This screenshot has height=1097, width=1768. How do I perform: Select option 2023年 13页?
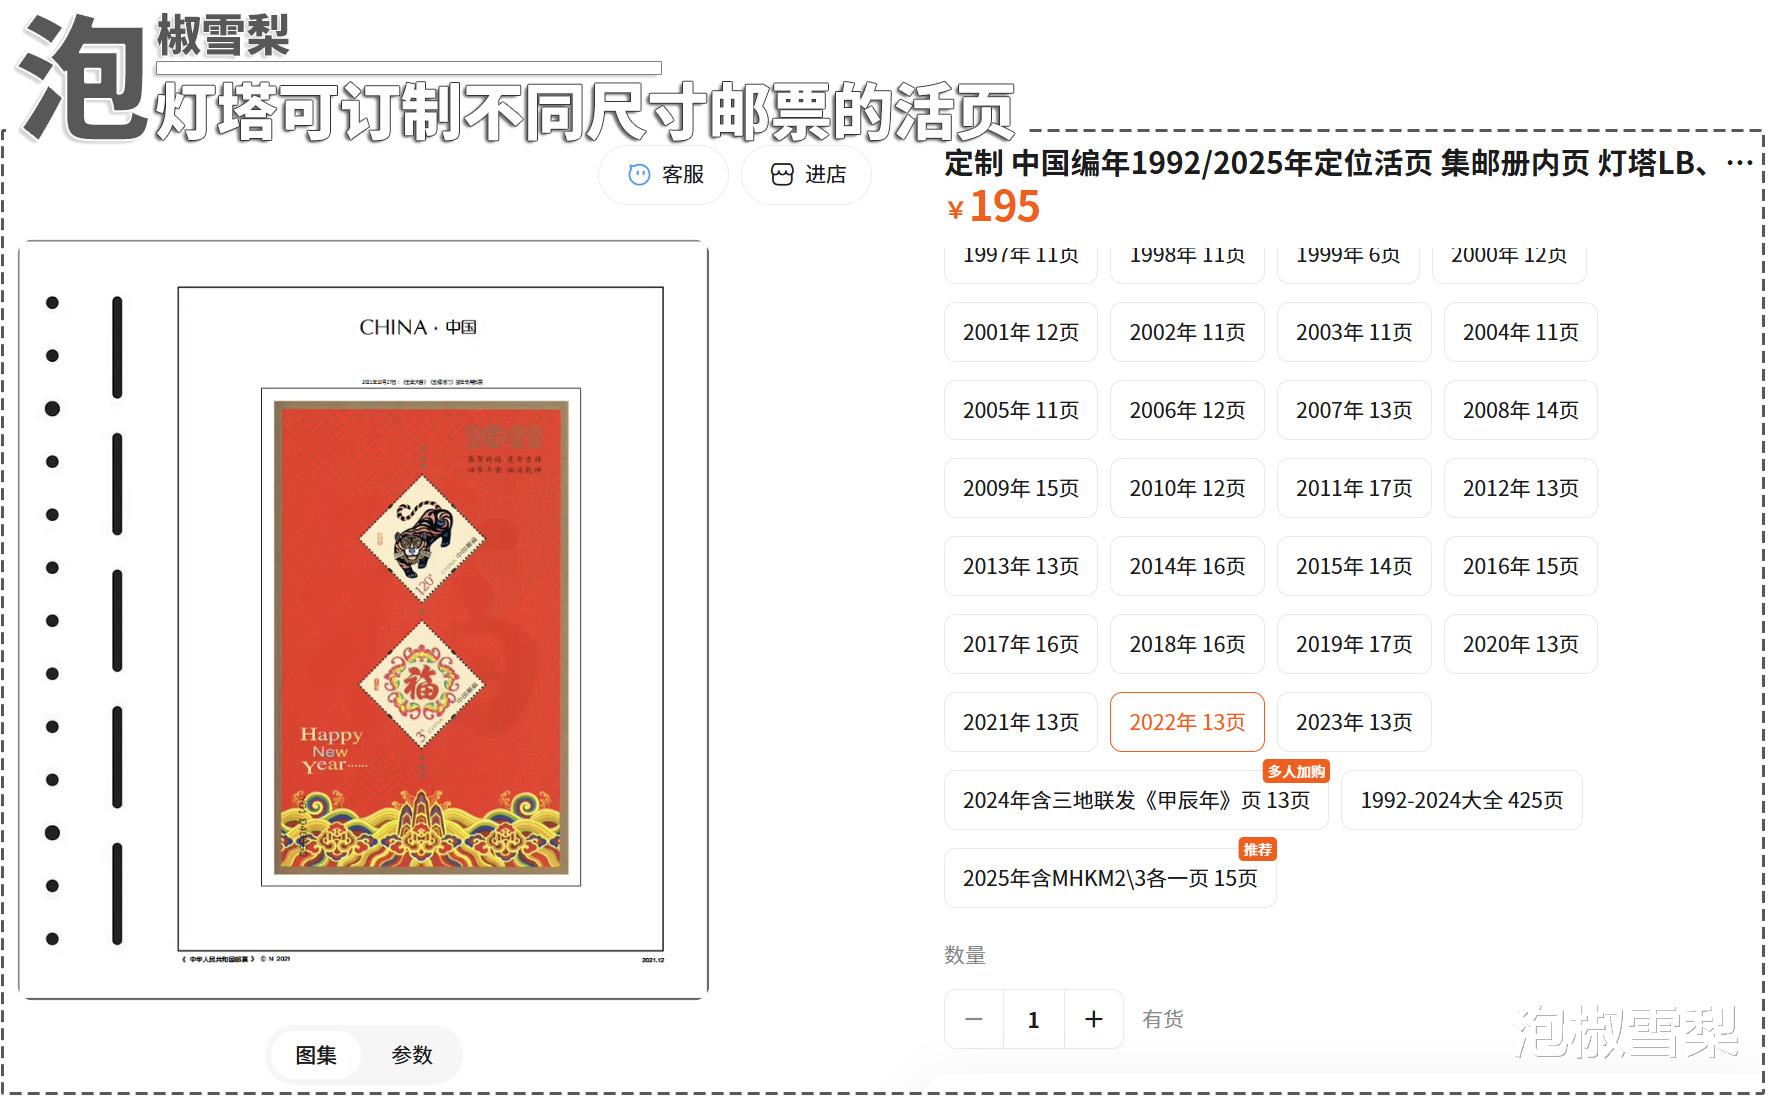[x=1354, y=722]
